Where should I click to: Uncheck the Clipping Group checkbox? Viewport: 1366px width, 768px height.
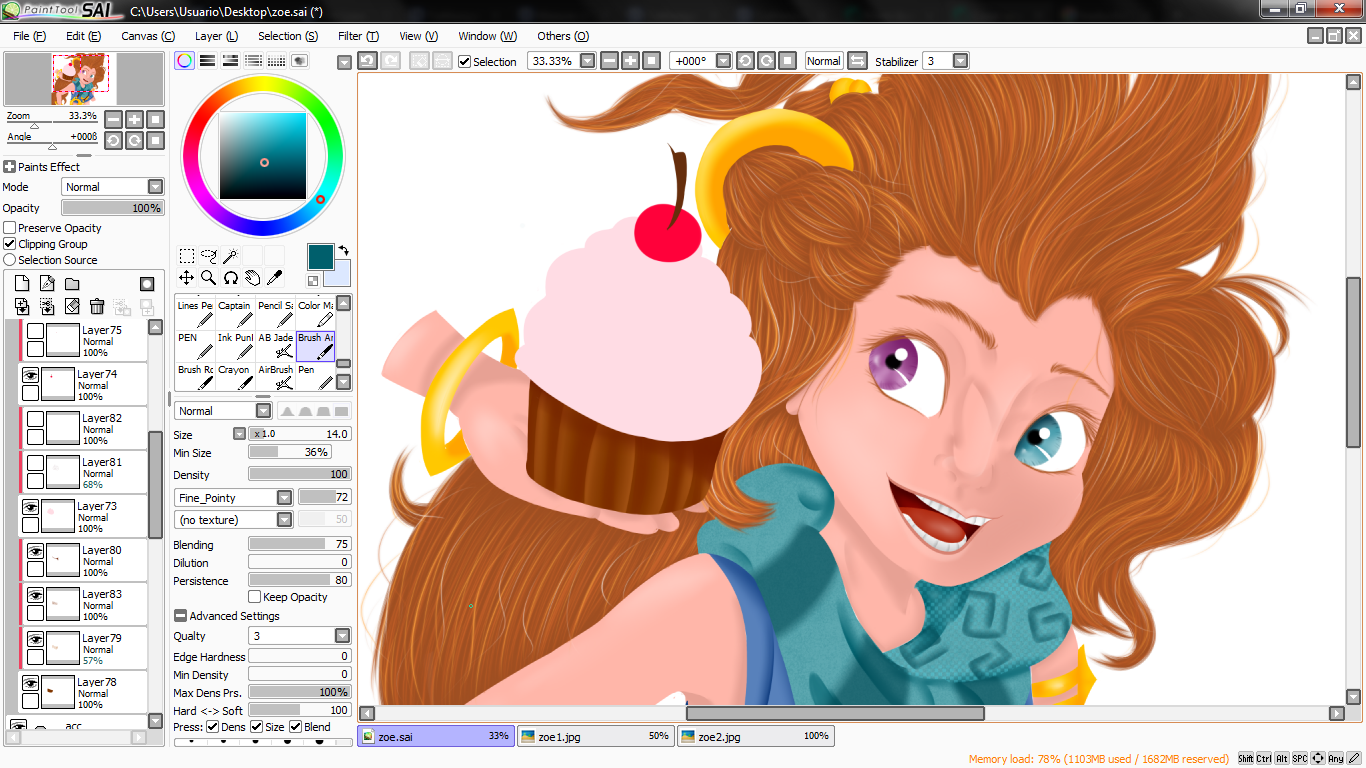(x=10, y=244)
